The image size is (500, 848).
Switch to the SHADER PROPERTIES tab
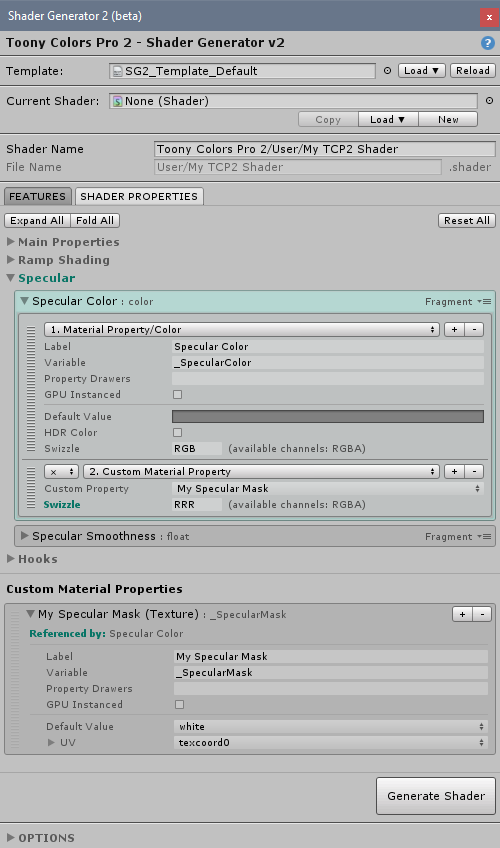[x=139, y=196]
